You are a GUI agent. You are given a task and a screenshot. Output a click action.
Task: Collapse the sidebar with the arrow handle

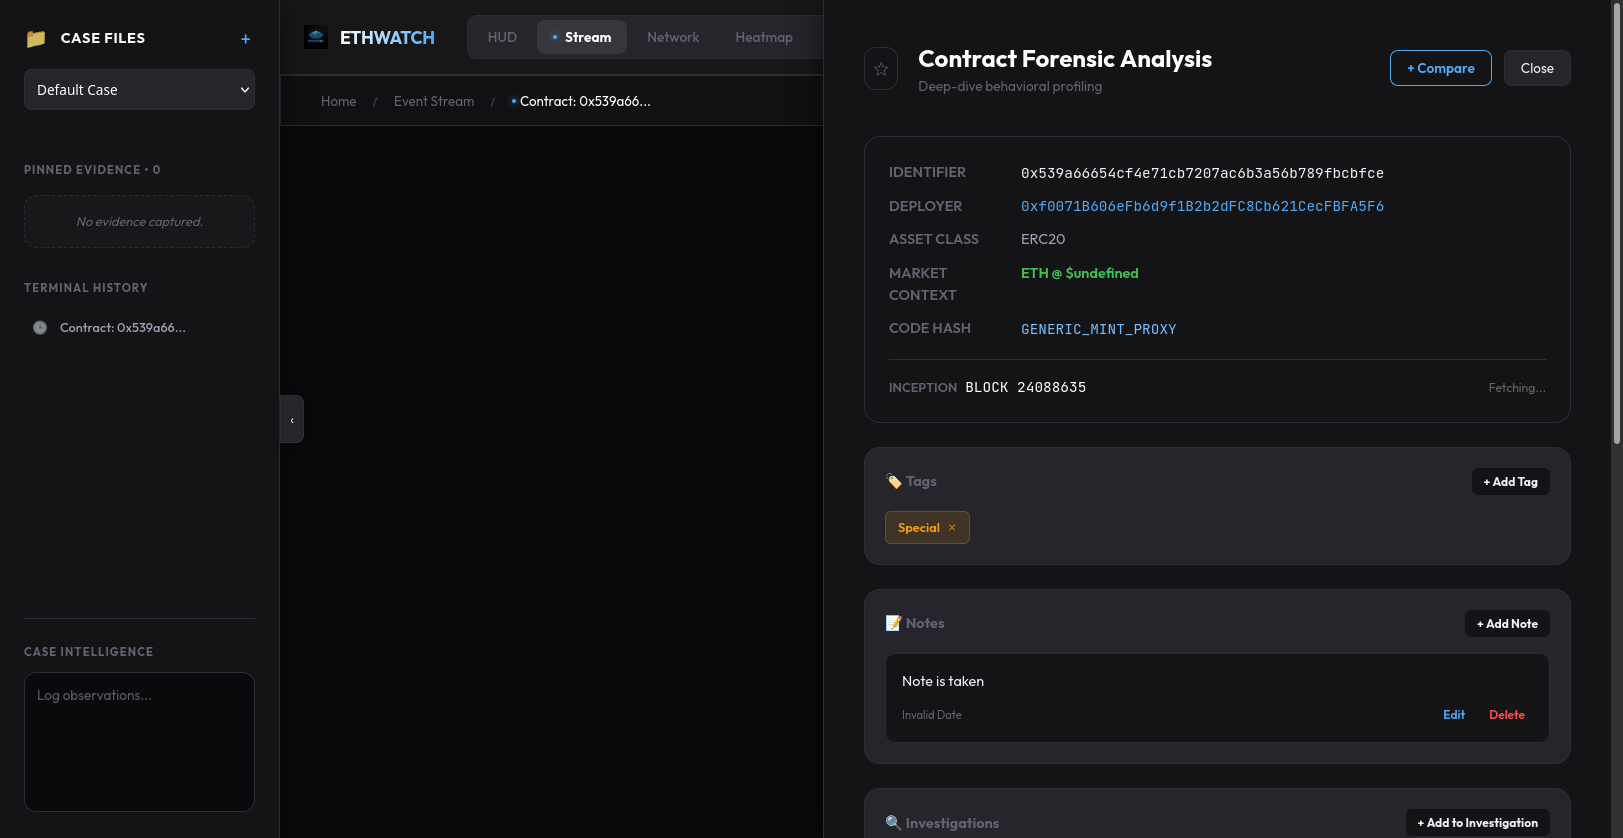pos(292,420)
